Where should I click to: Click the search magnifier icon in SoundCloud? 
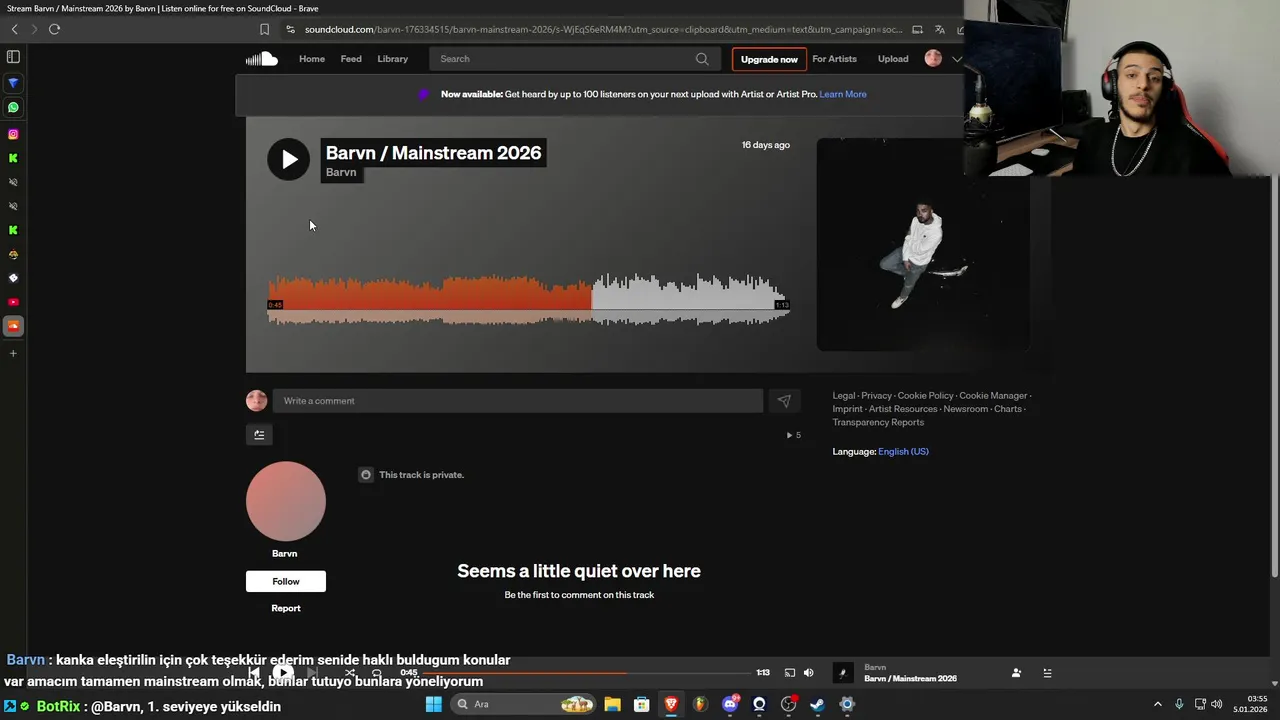[x=702, y=59]
